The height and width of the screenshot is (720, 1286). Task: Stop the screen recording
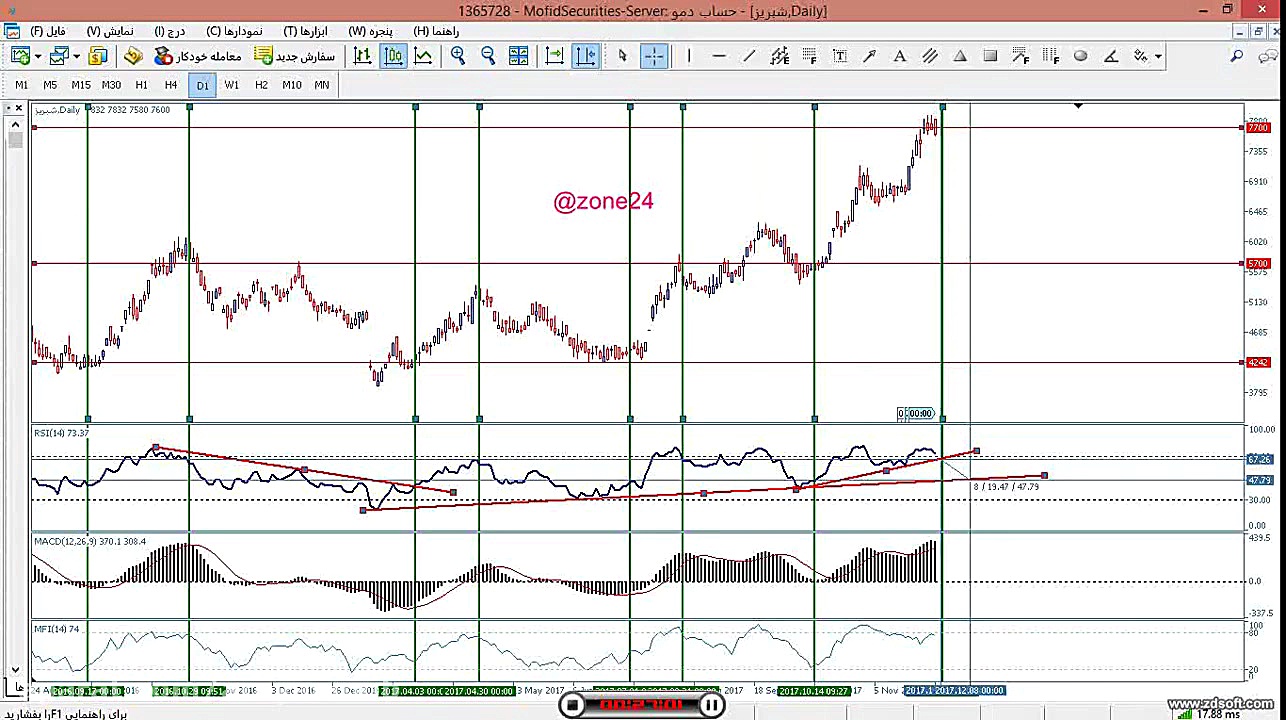(x=572, y=705)
